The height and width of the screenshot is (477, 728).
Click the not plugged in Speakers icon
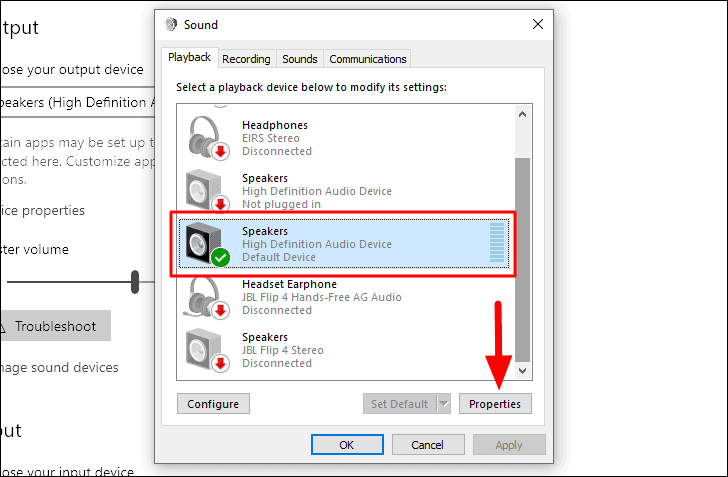208,191
